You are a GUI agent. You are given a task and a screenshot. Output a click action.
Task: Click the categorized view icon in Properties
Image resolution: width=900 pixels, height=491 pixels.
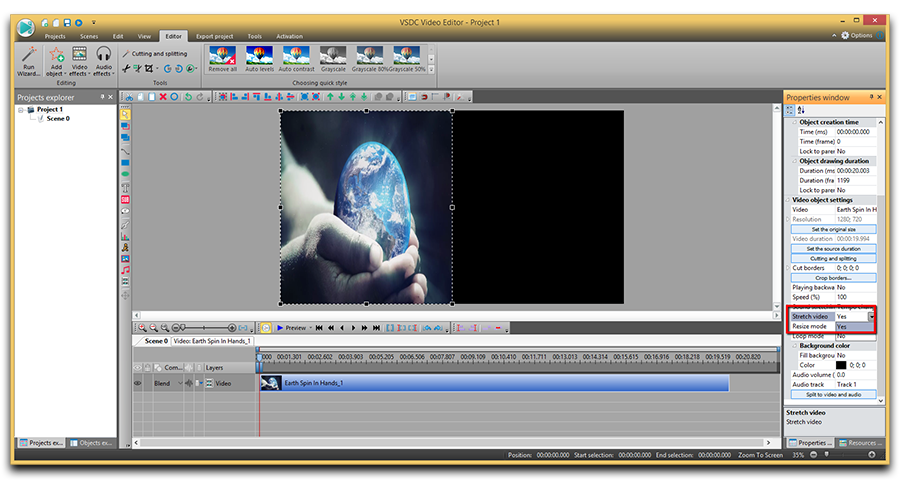coord(790,110)
